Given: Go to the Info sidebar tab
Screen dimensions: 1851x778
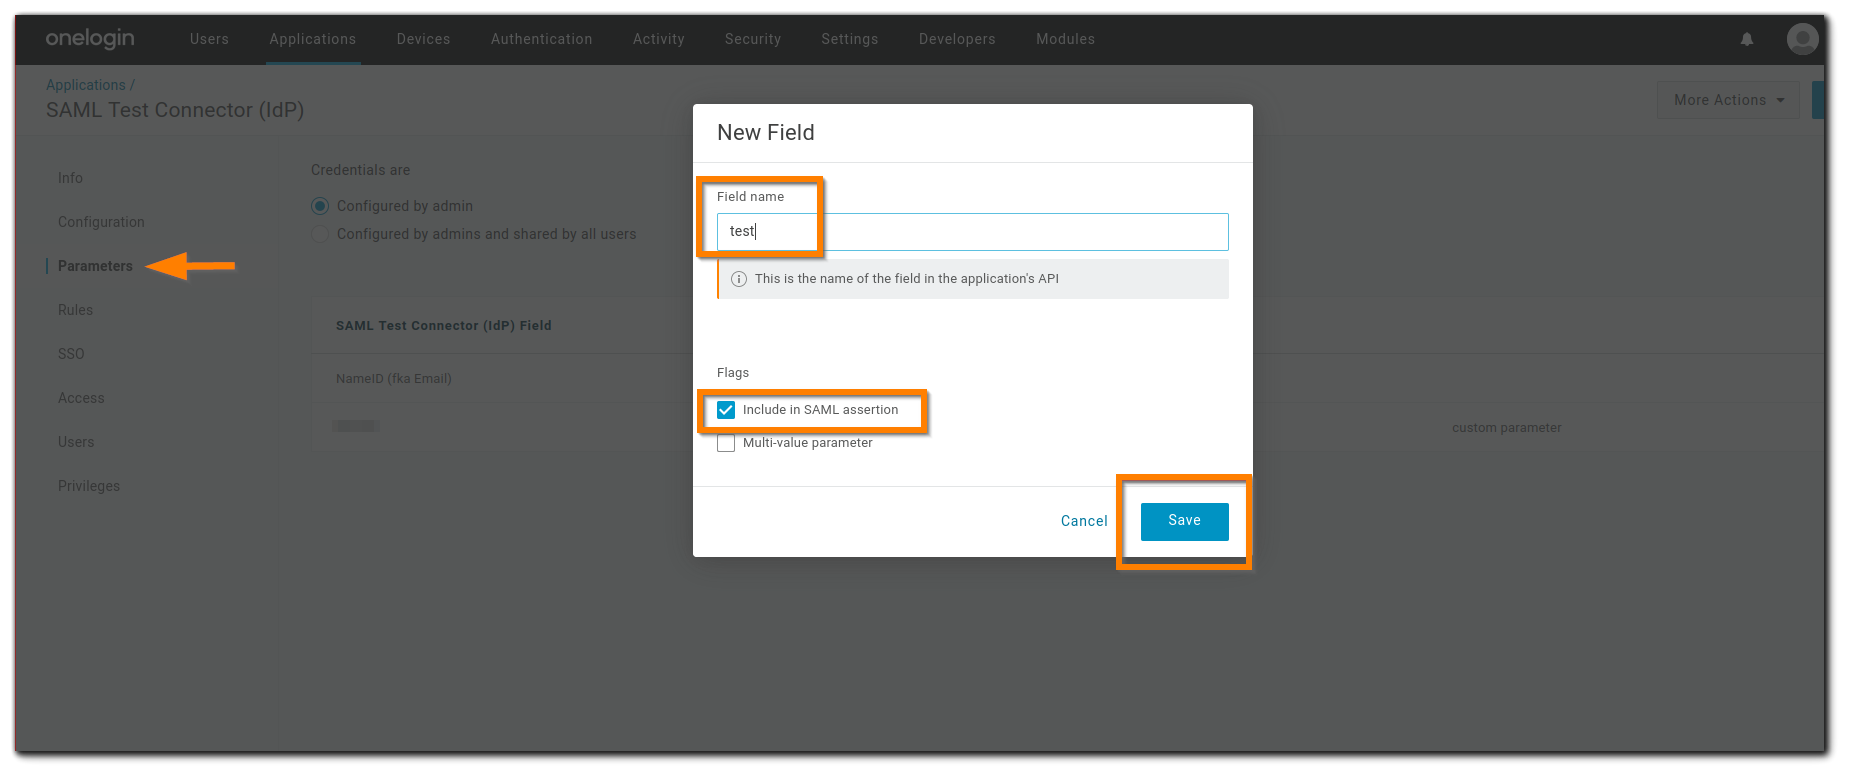Looking at the screenshot, I should point(70,178).
